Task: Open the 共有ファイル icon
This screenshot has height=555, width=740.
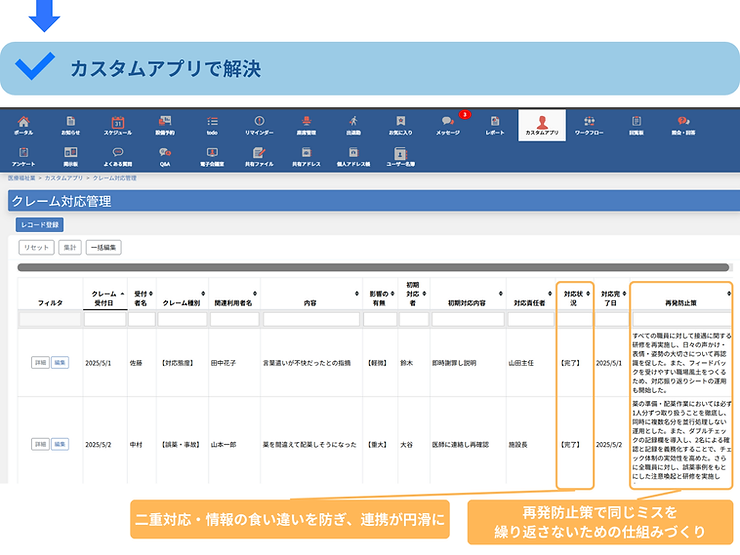Action: click(259, 155)
